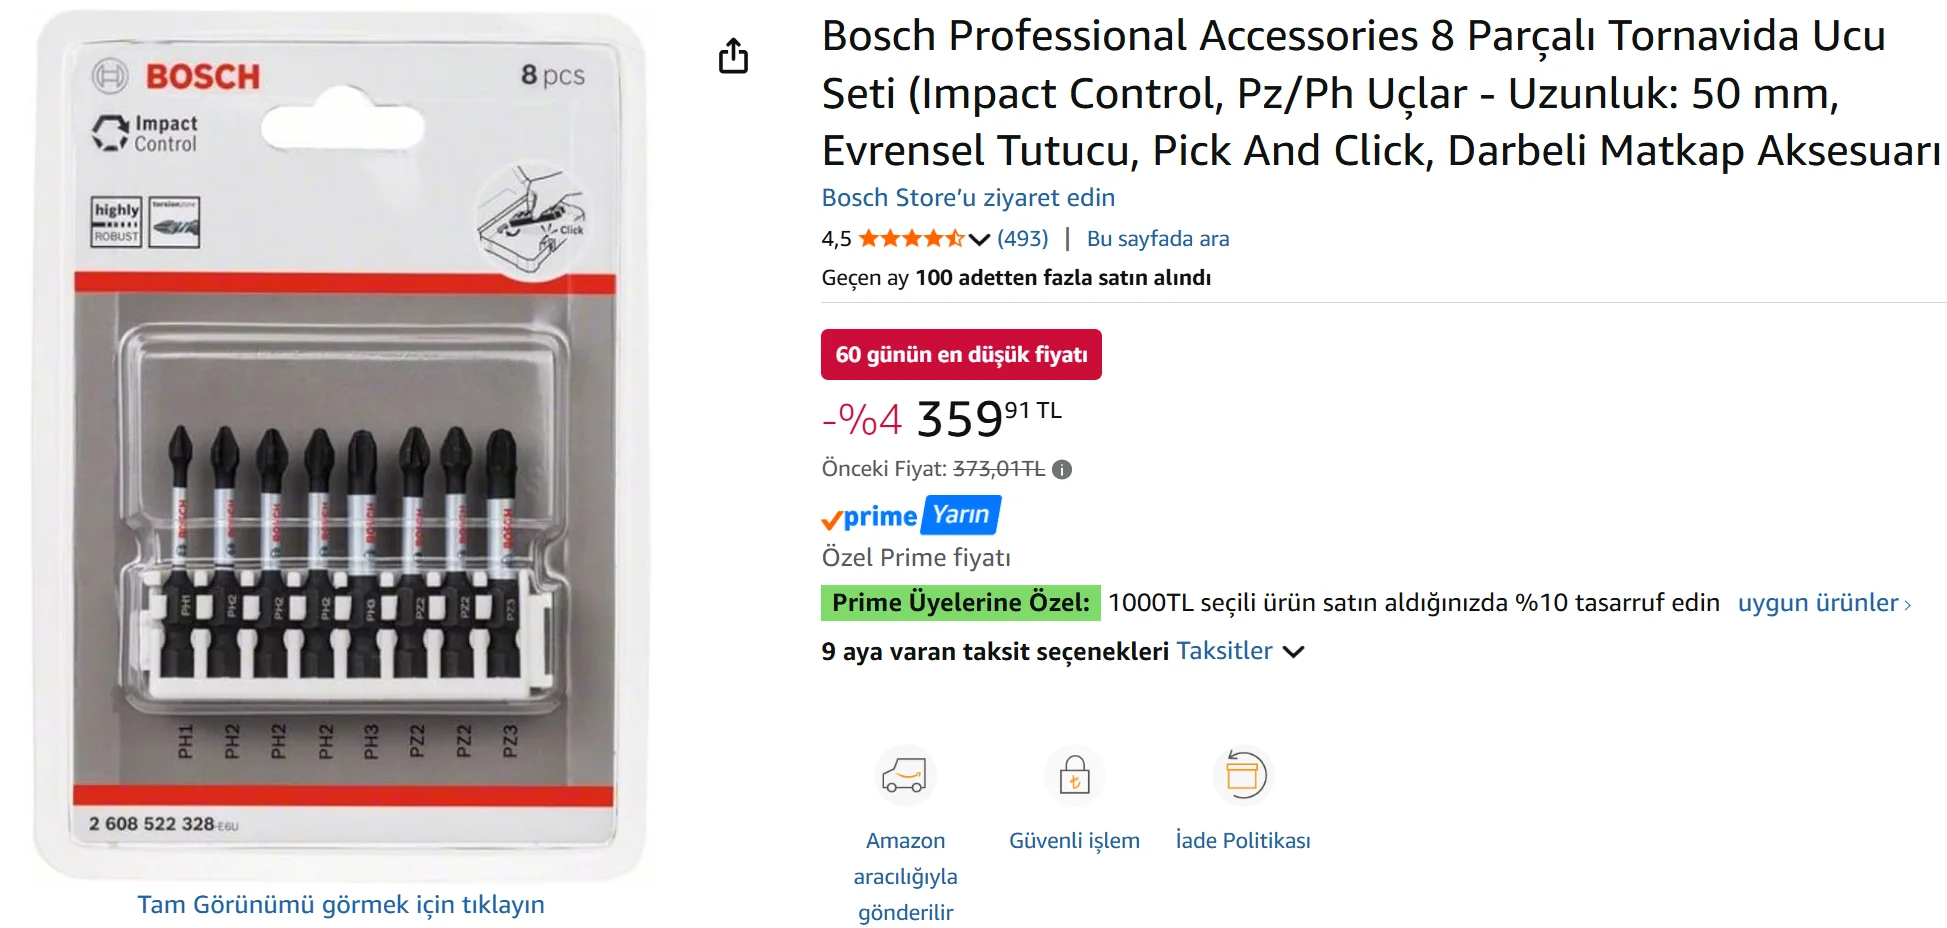This screenshot has width=1947, height=928.
Task: Click the Güvenli işlem padlock icon
Action: point(1074,775)
